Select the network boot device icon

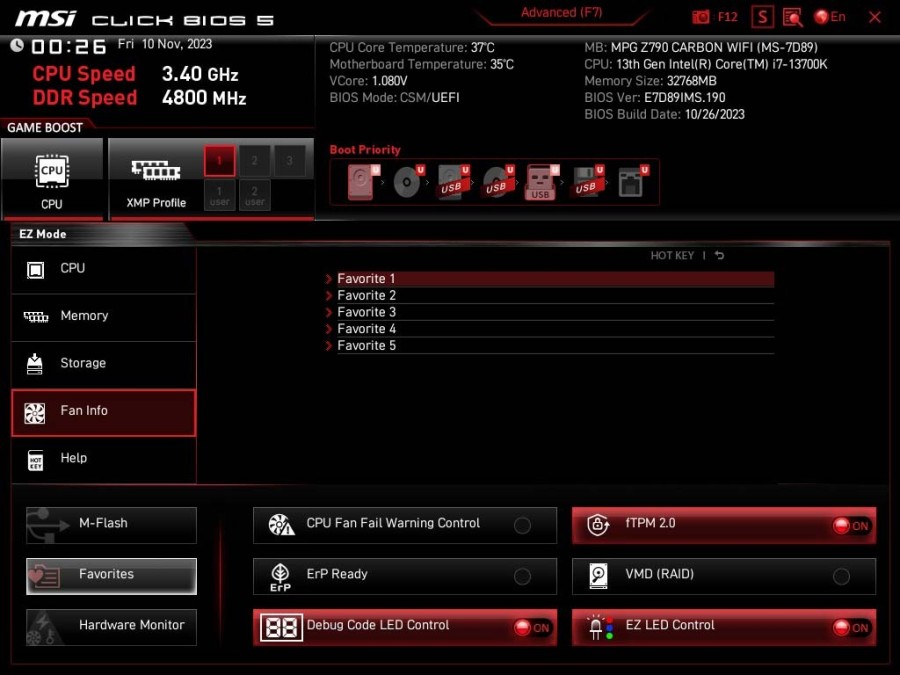(633, 182)
